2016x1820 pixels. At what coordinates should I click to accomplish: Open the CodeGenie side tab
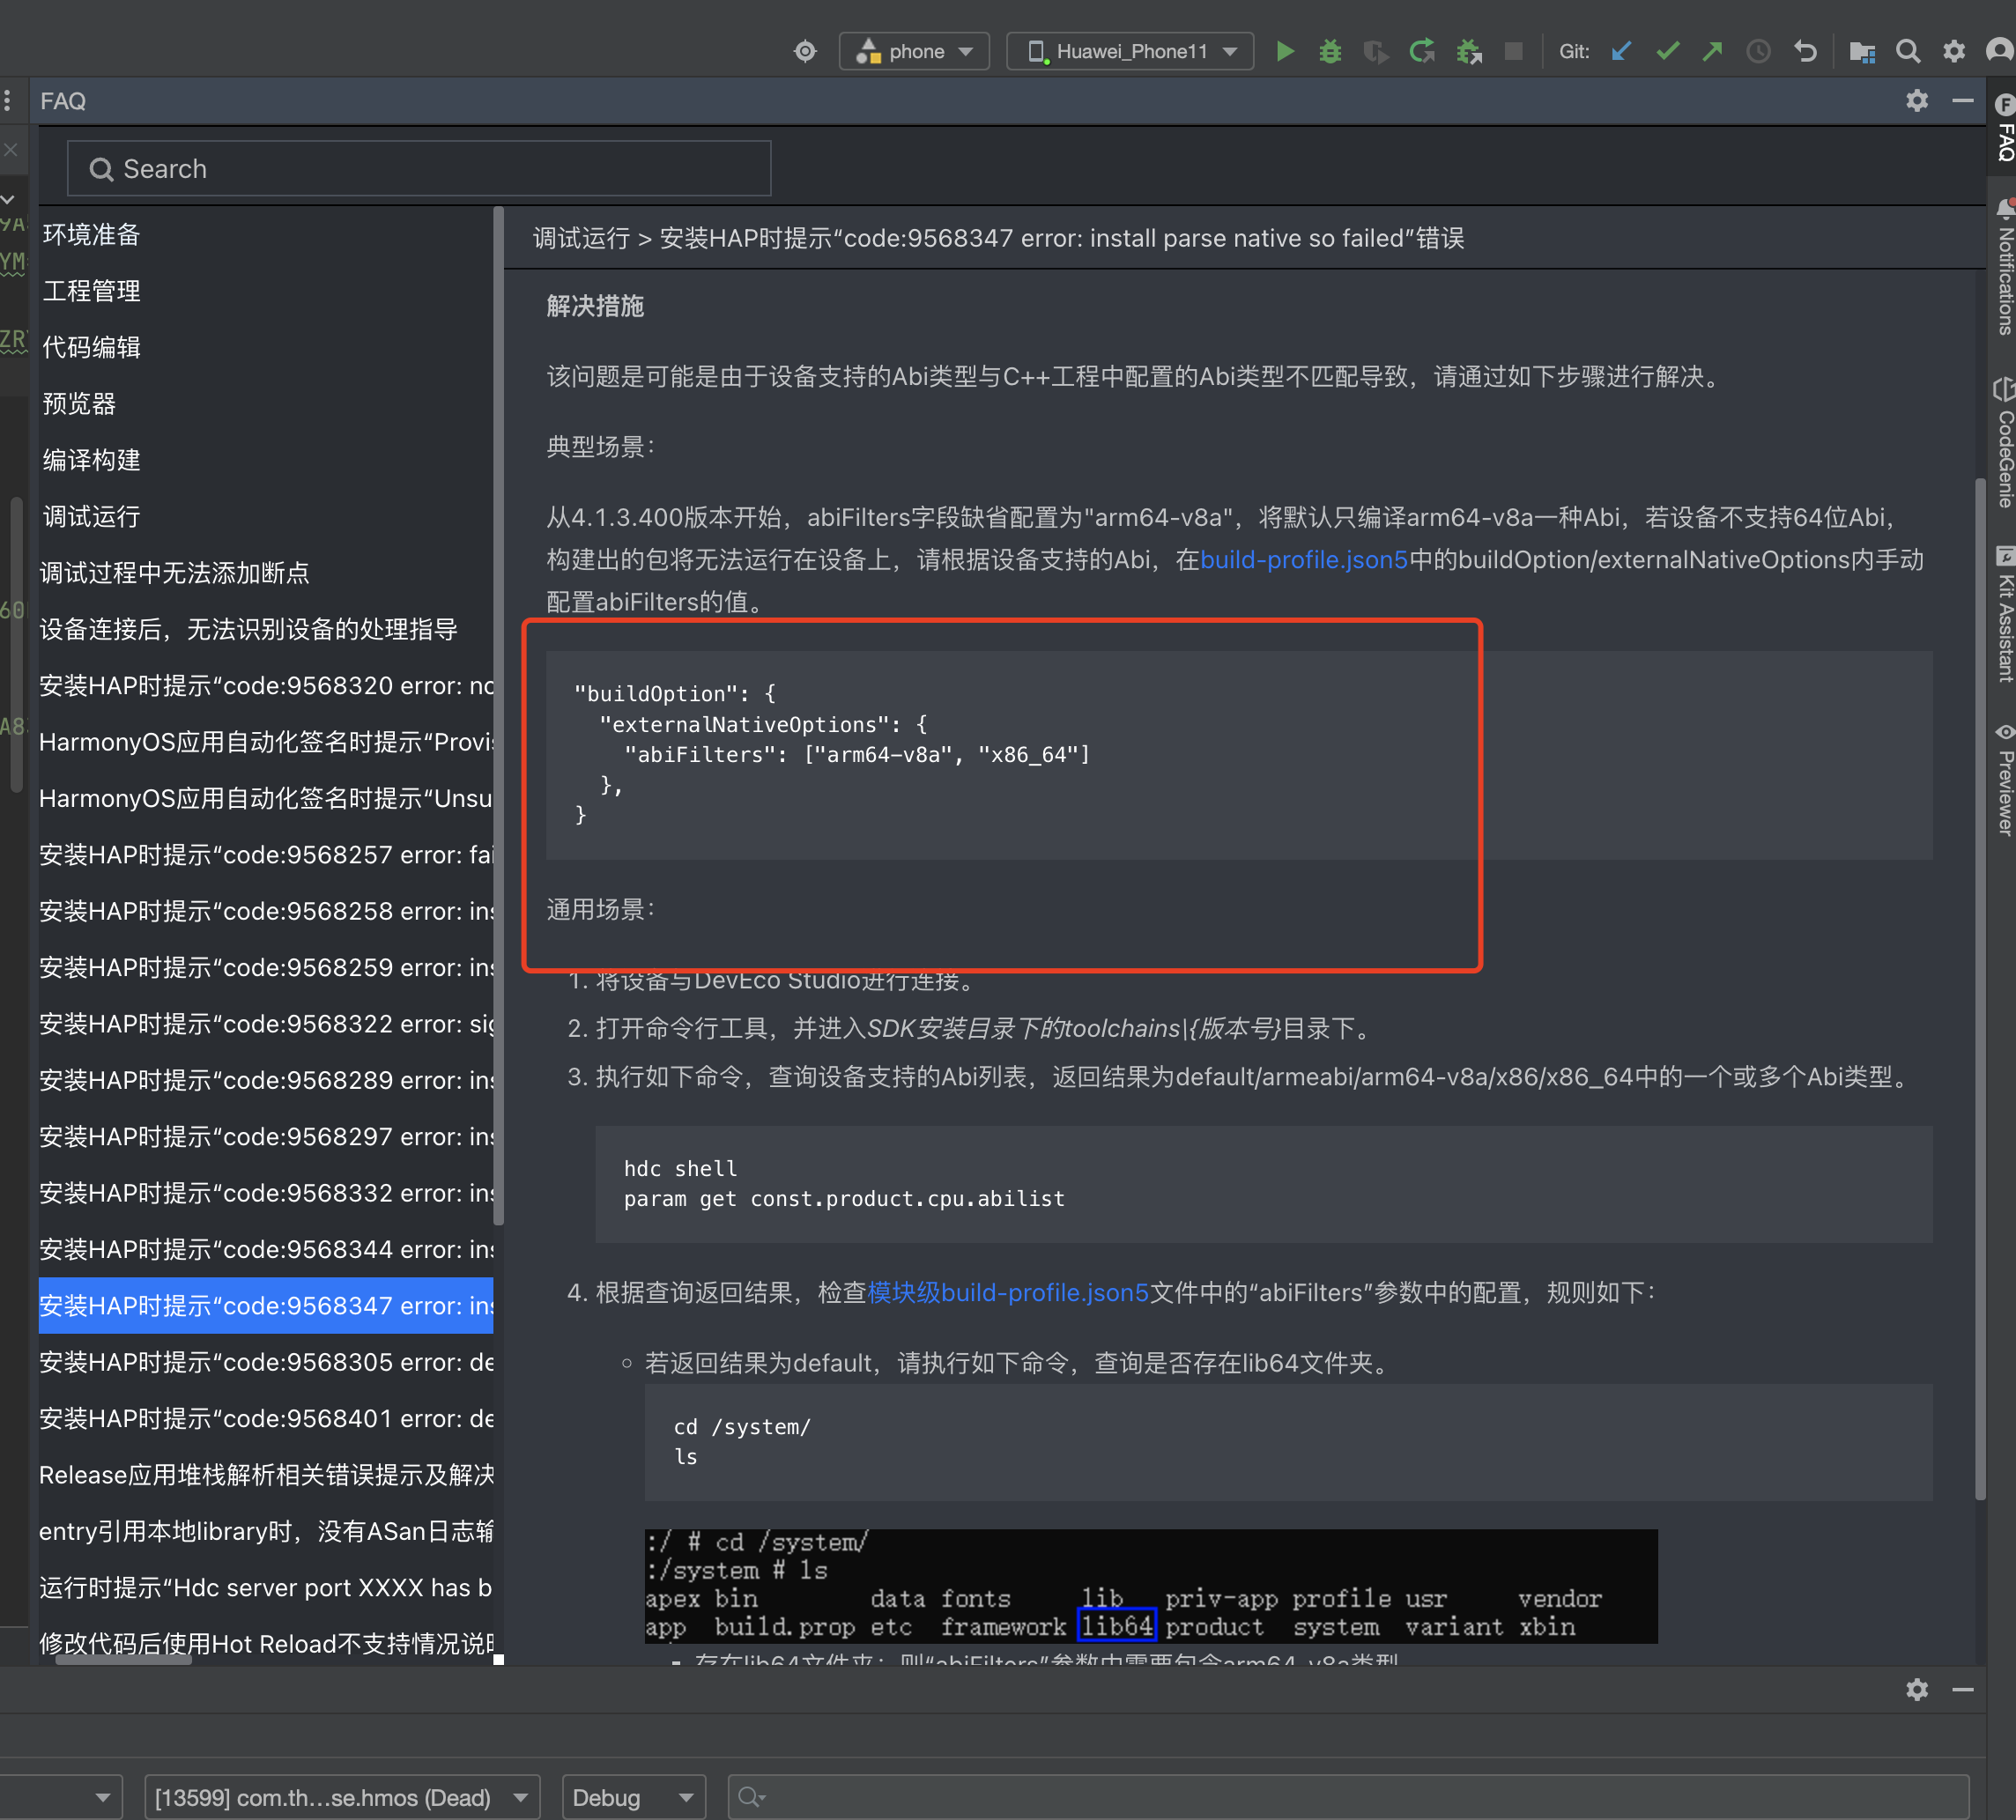(2004, 441)
